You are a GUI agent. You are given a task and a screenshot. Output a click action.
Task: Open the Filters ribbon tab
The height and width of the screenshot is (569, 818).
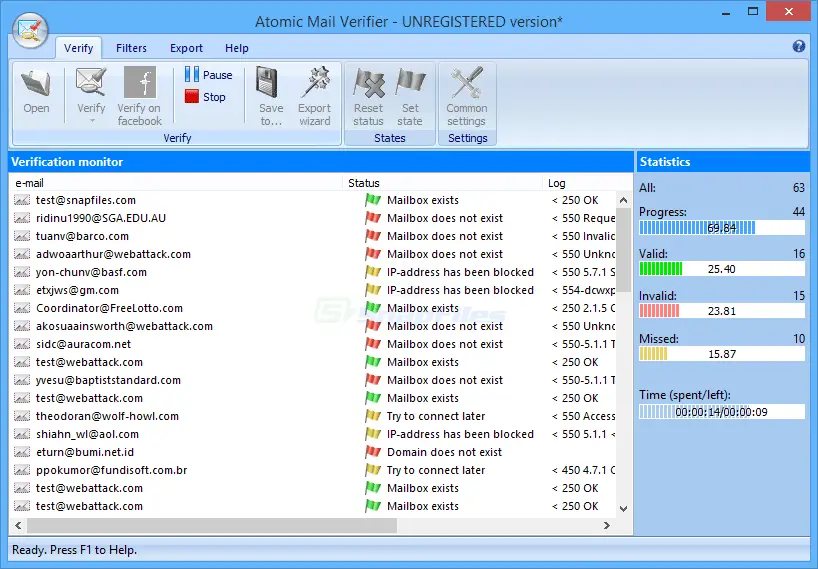[x=131, y=48]
